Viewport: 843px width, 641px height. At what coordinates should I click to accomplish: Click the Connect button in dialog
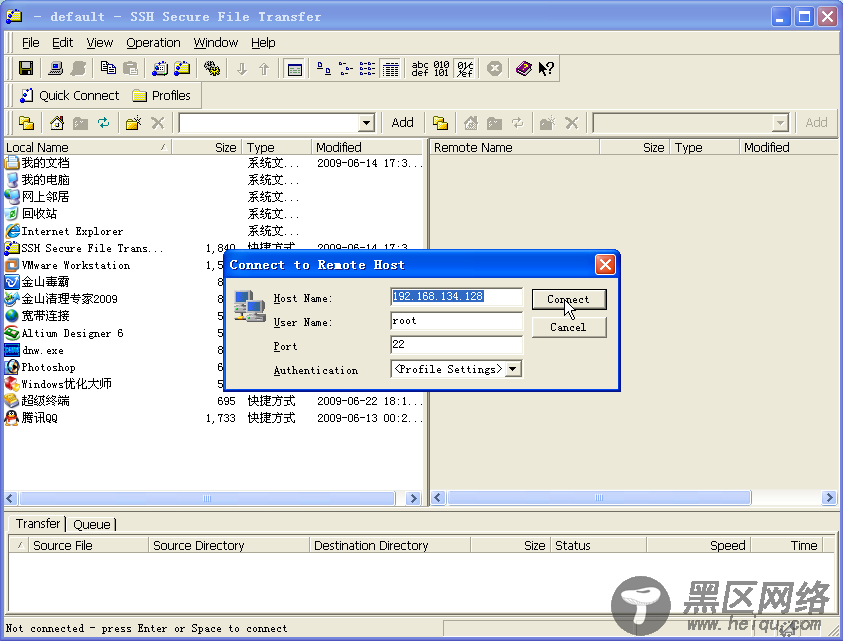click(x=569, y=299)
